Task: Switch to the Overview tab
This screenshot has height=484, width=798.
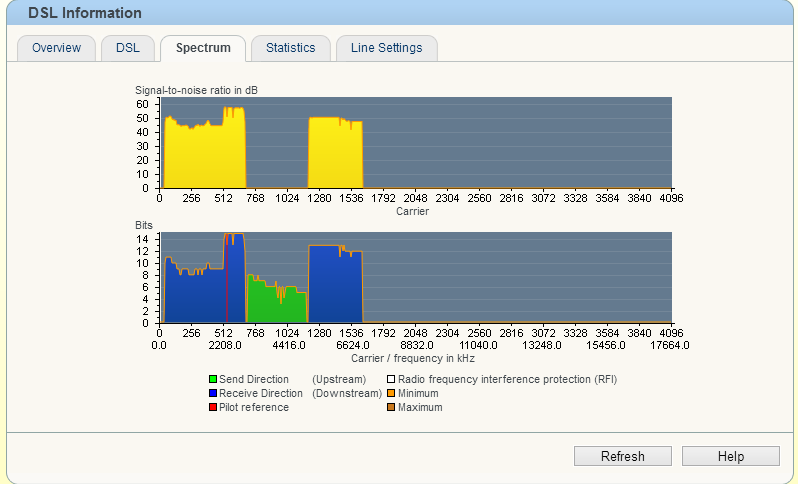Action: pos(56,48)
